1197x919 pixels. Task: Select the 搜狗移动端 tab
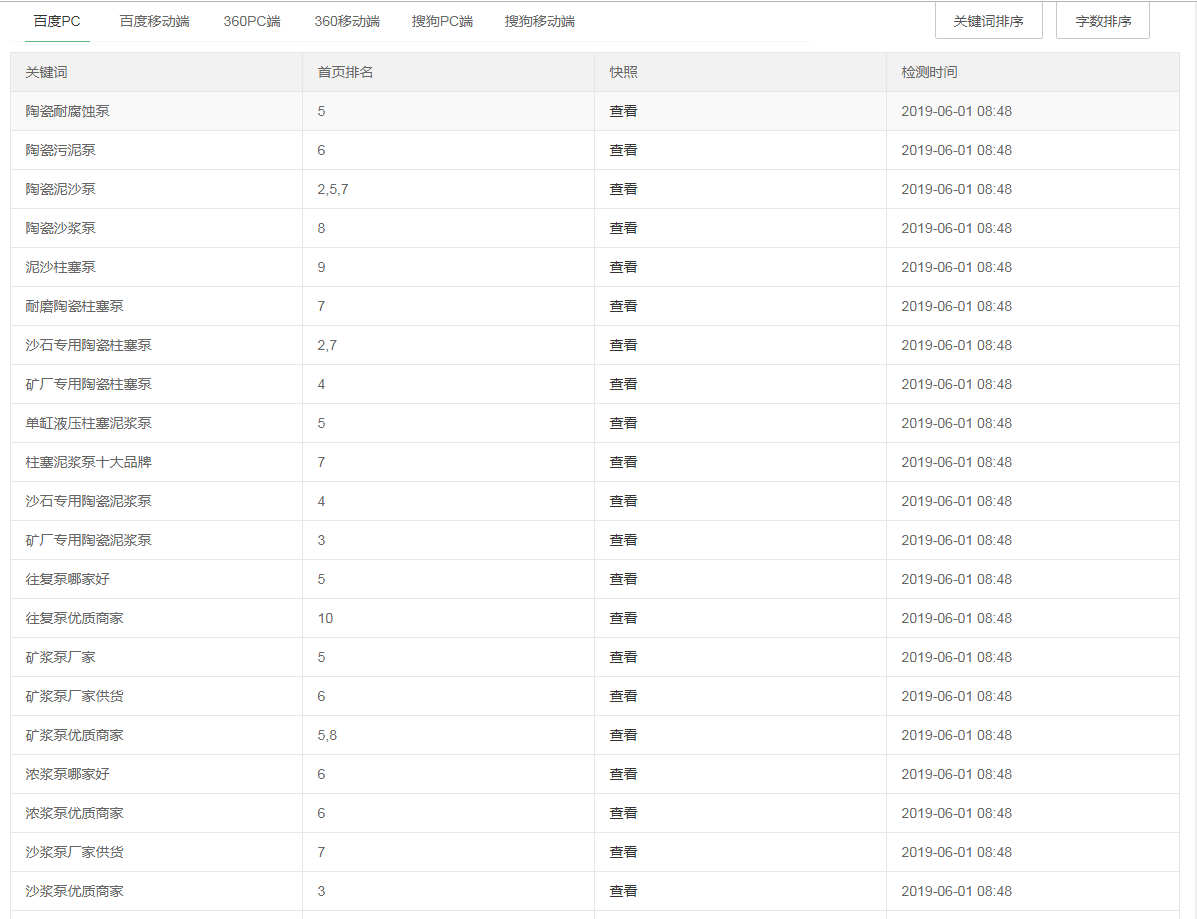[539, 21]
